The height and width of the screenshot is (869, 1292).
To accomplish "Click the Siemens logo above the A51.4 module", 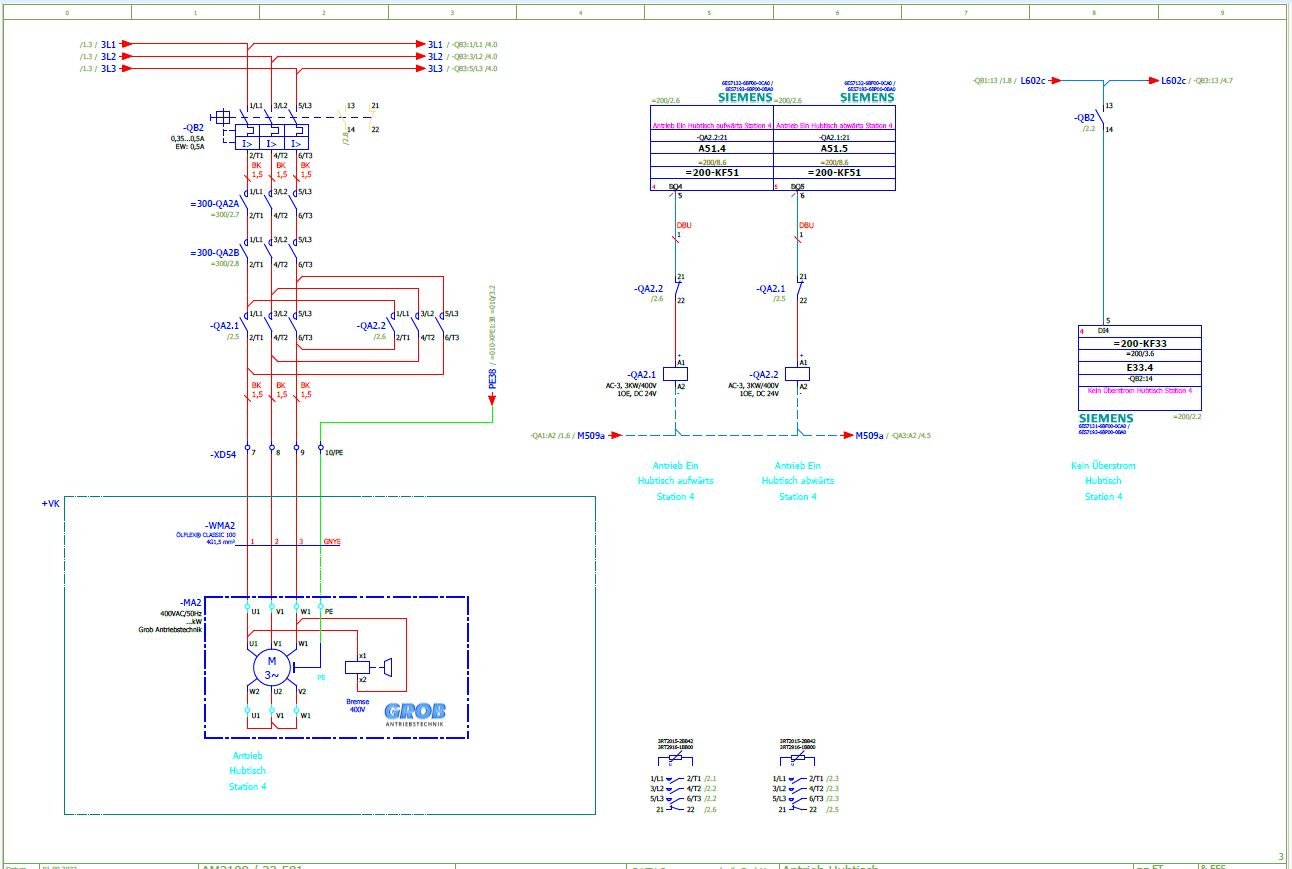I will coord(746,97).
